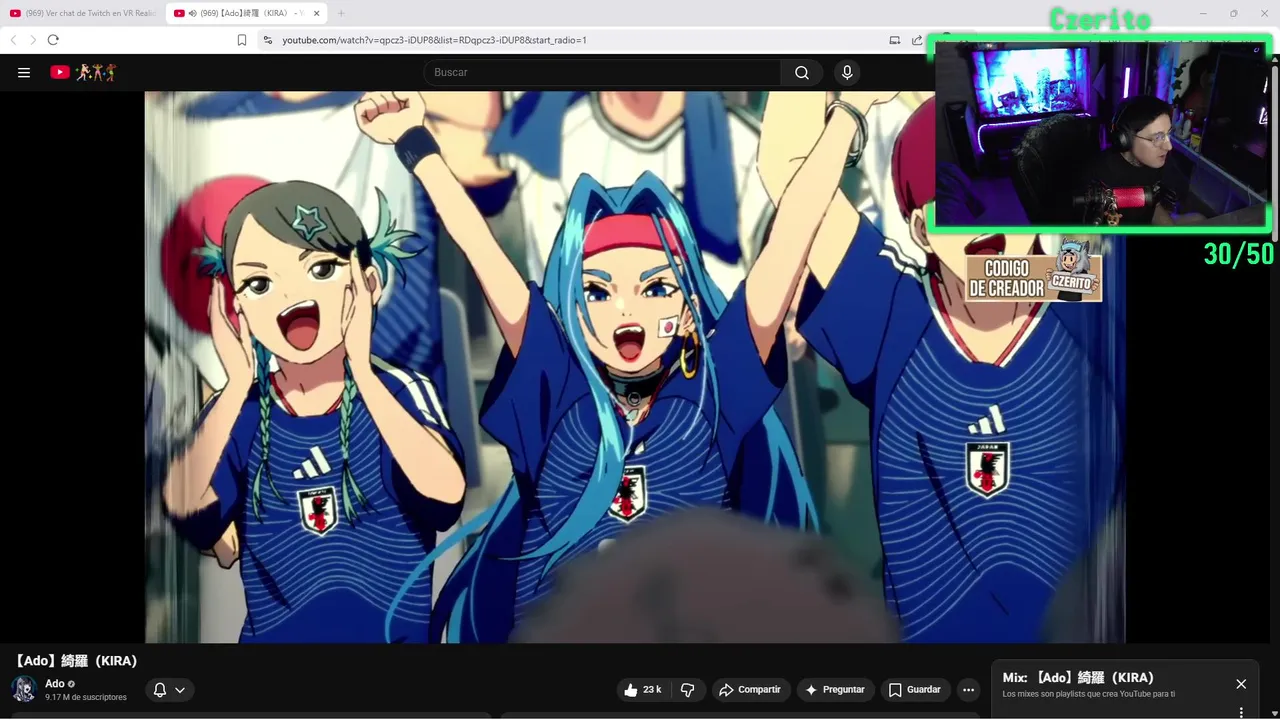The height and width of the screenshot is (720, 1280).
Task: Open the Ado channel avatar
Action: pos(24,689)
